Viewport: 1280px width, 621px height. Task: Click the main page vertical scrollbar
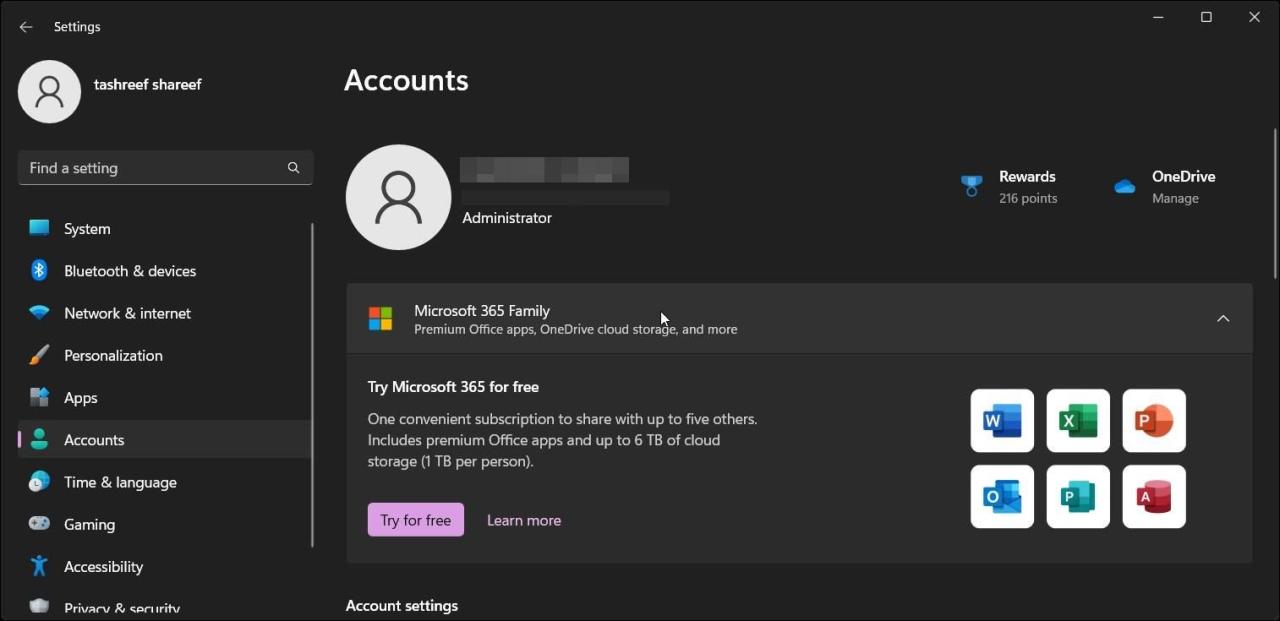[x=1275, y=203]
